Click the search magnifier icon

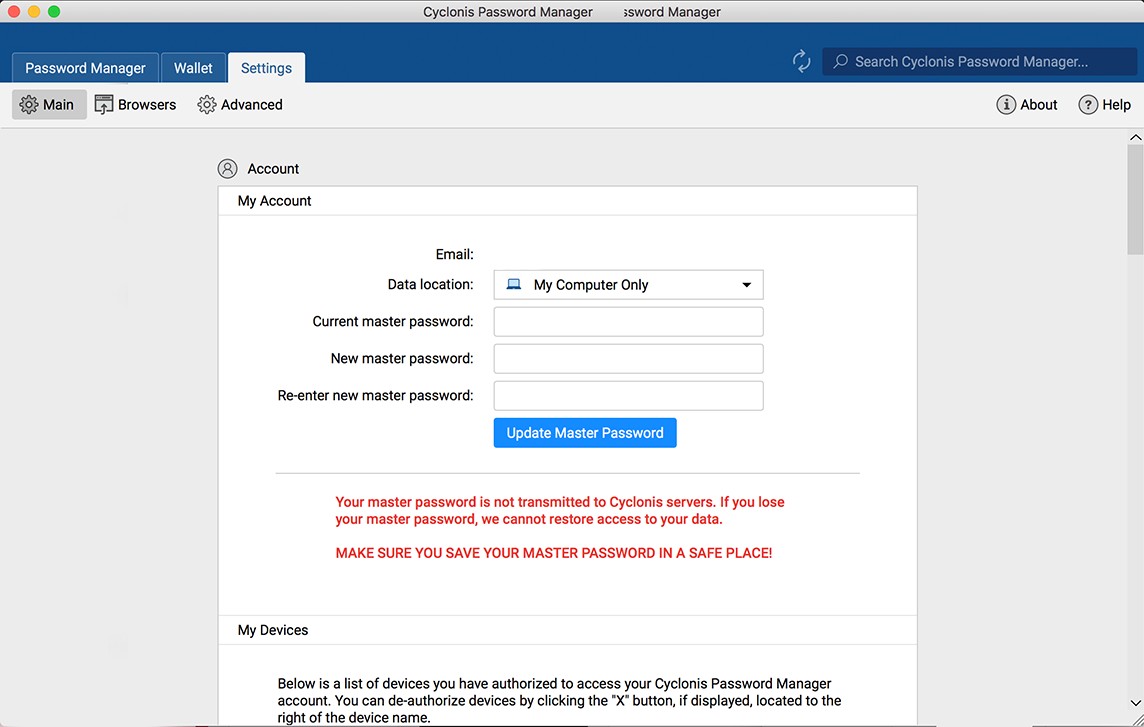point(841,62)
